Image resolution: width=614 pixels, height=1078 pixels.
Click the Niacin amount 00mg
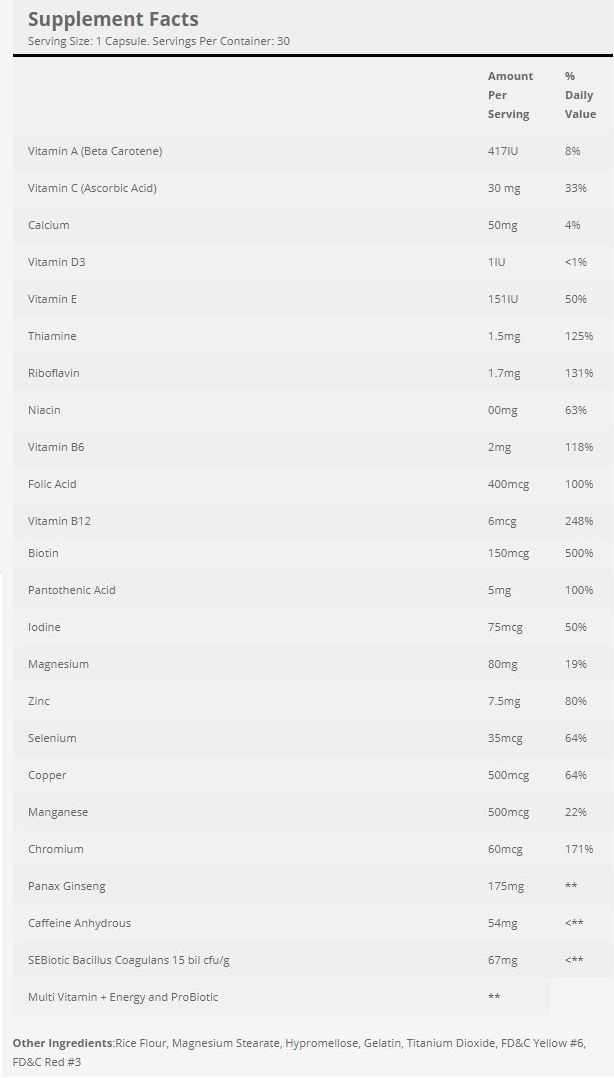(x=502, y=410)
